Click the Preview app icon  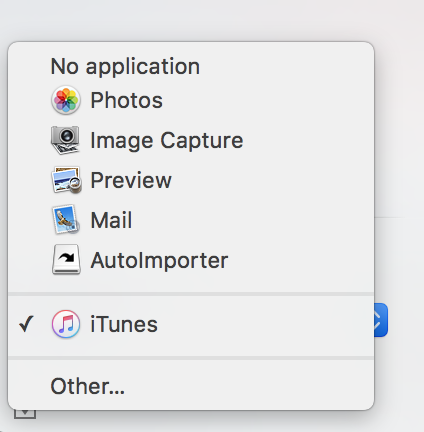[66, 180]
